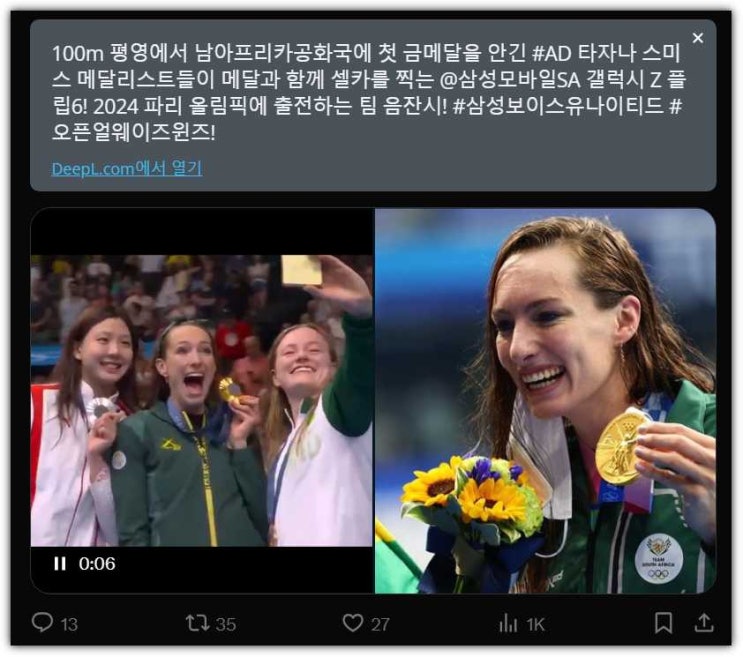The width and height of the screenshot is (743, 657).
Task: Open the DeepL.com link
Action: pos(127,169)
